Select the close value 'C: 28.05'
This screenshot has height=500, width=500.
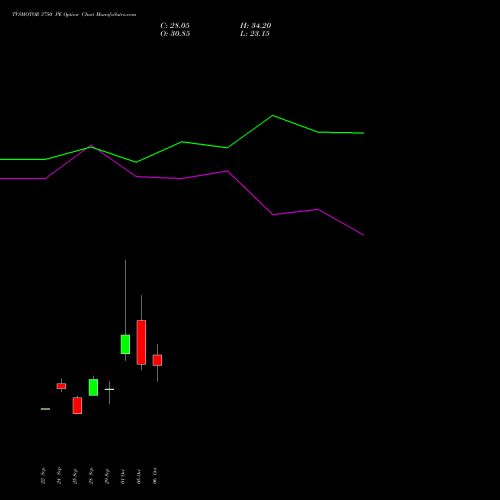[175, 26]
